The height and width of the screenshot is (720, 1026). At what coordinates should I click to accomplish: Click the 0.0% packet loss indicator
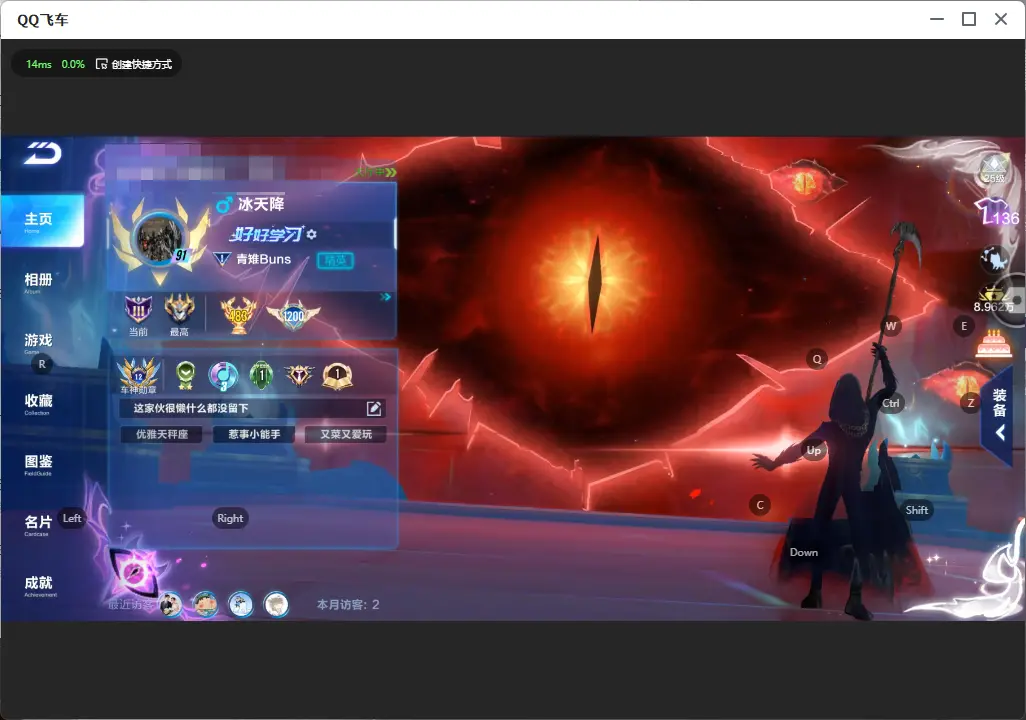click(73, 64)
